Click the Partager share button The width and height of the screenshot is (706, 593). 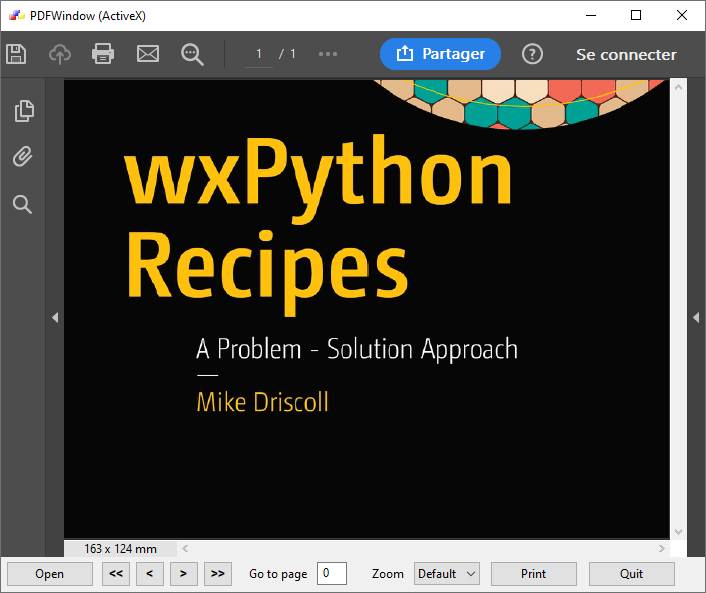click(440, 54)
